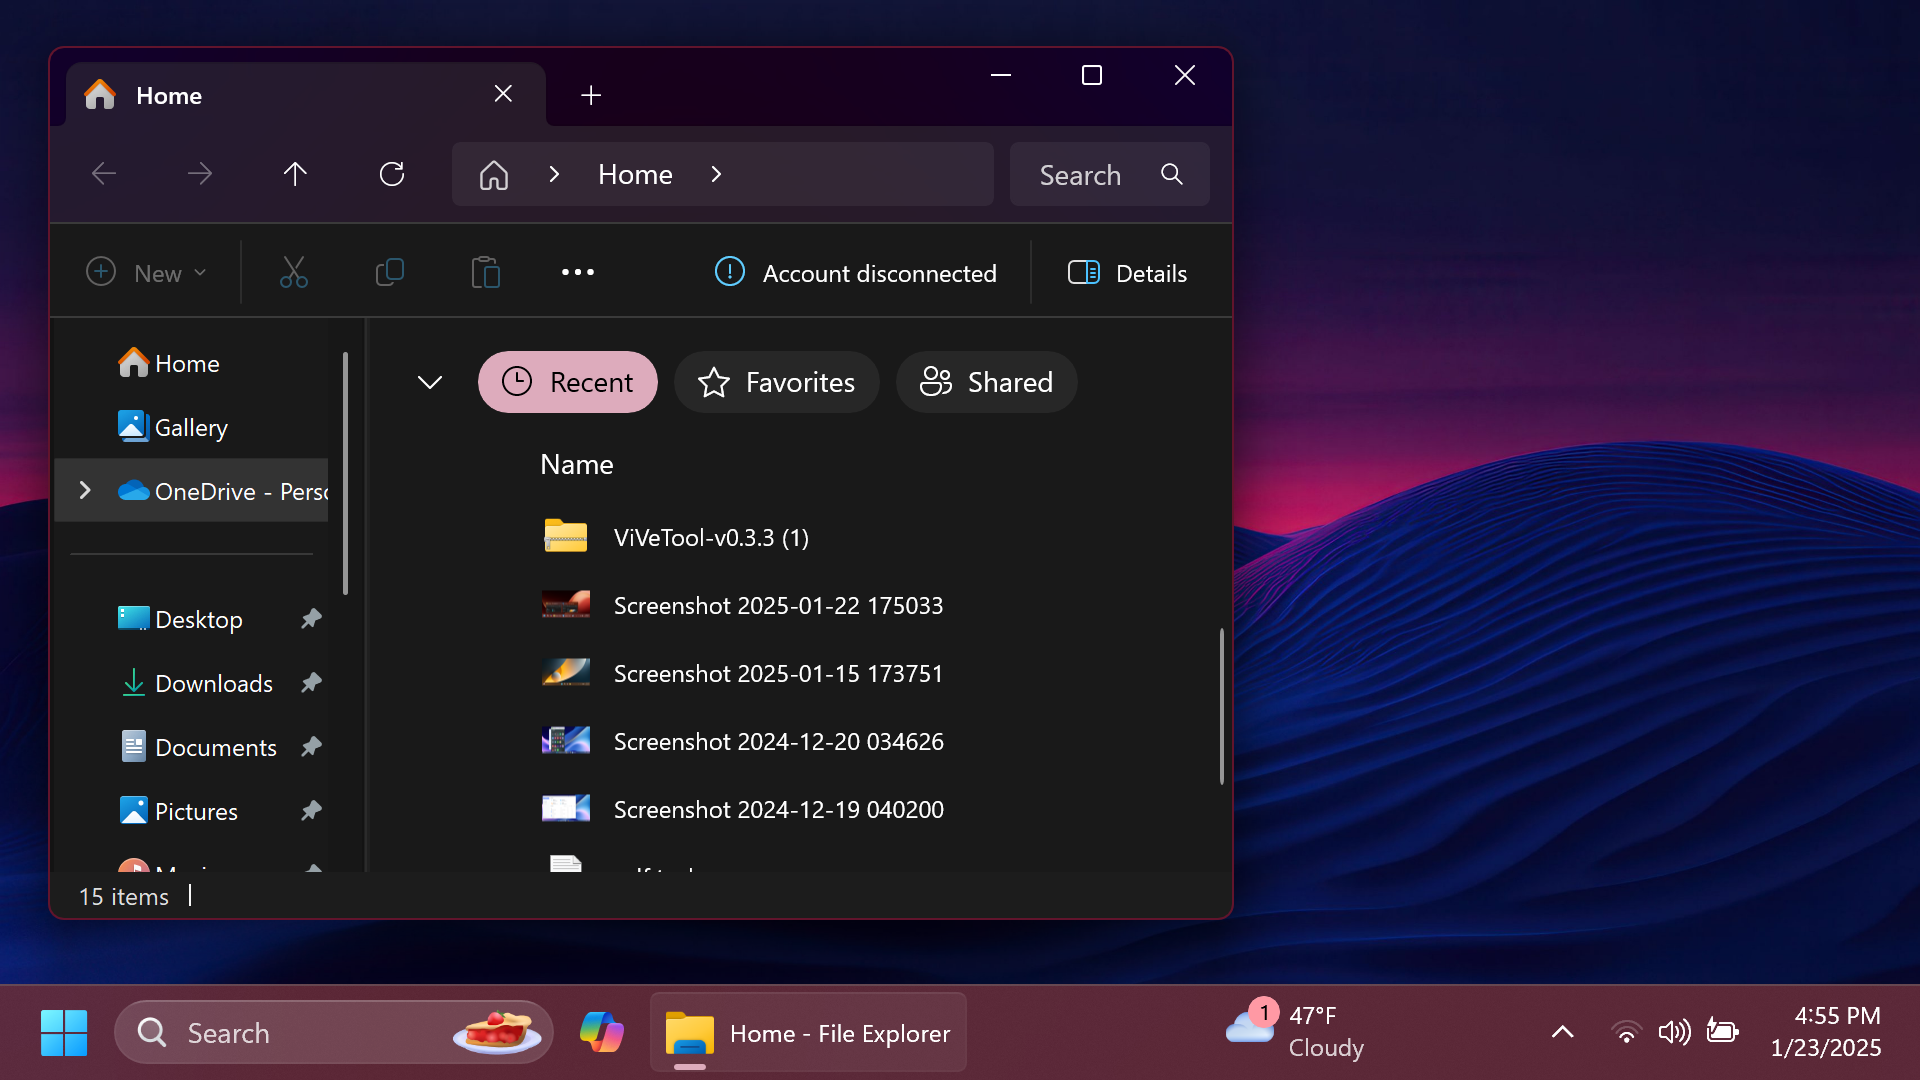Click the Copy icon in toolbar
Viewport: 1920px width, 1080px height.
(x=389, y=272)
